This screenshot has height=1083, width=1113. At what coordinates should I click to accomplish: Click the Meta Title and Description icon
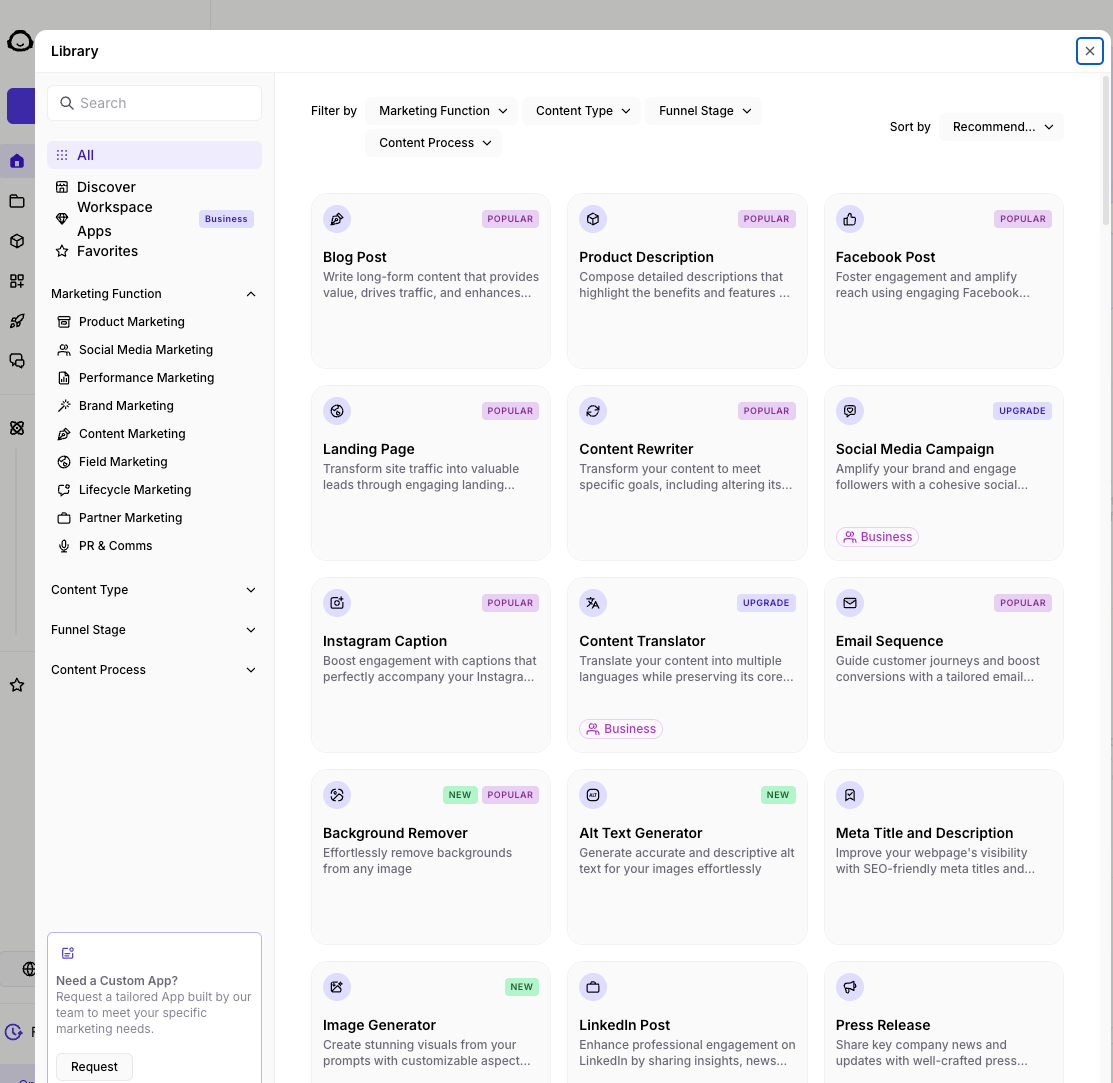click(x=850, y=795)
